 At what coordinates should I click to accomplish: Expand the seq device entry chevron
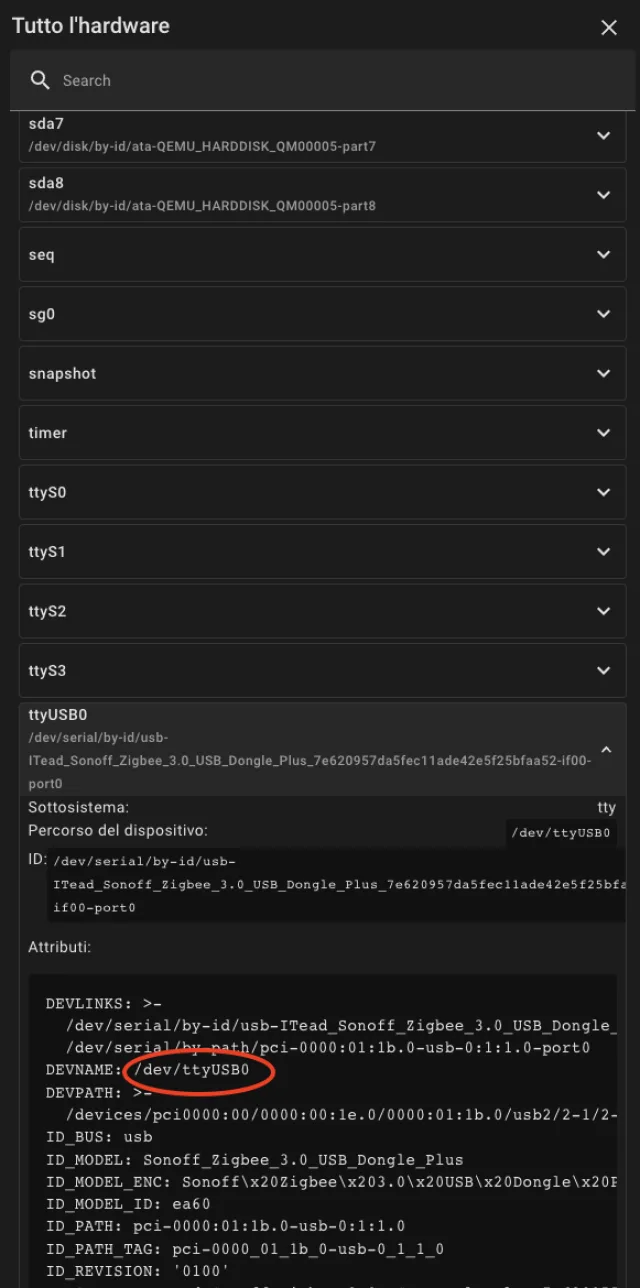pos(603,255)
